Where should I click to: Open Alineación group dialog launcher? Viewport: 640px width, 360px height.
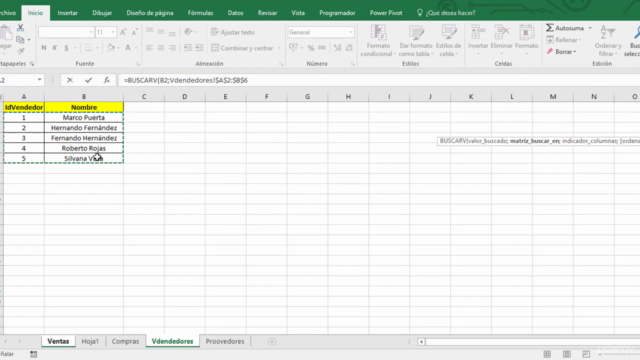pos(281,64)
